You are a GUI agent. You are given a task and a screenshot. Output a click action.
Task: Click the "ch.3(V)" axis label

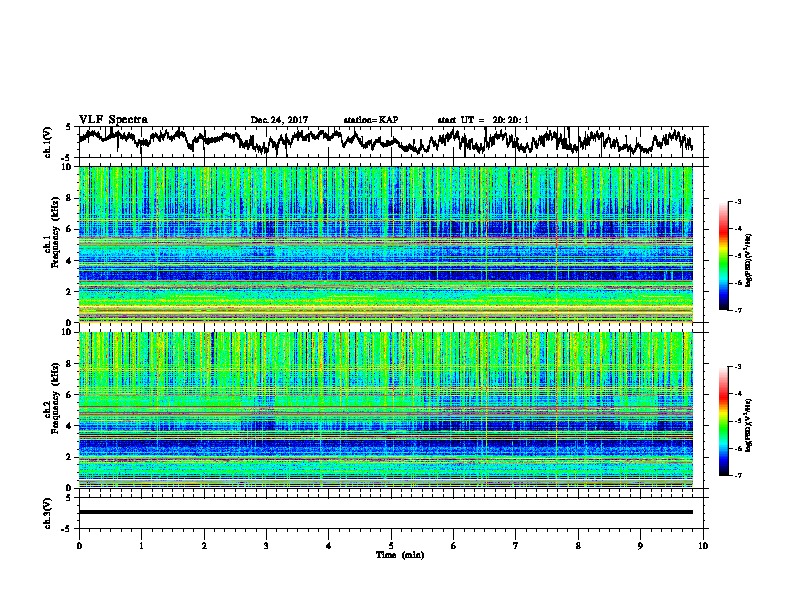pos(48,513)
